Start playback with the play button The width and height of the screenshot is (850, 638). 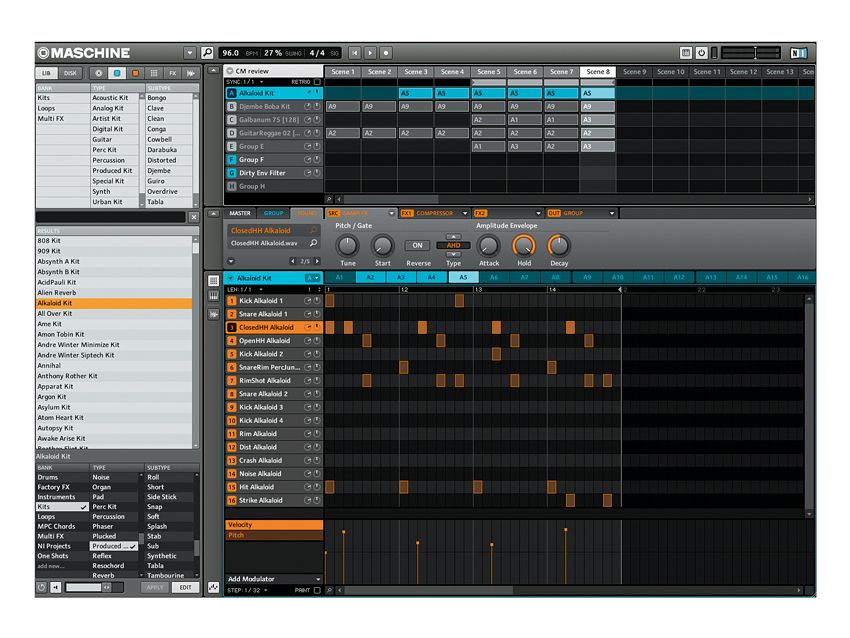click(x=370, y=53)
